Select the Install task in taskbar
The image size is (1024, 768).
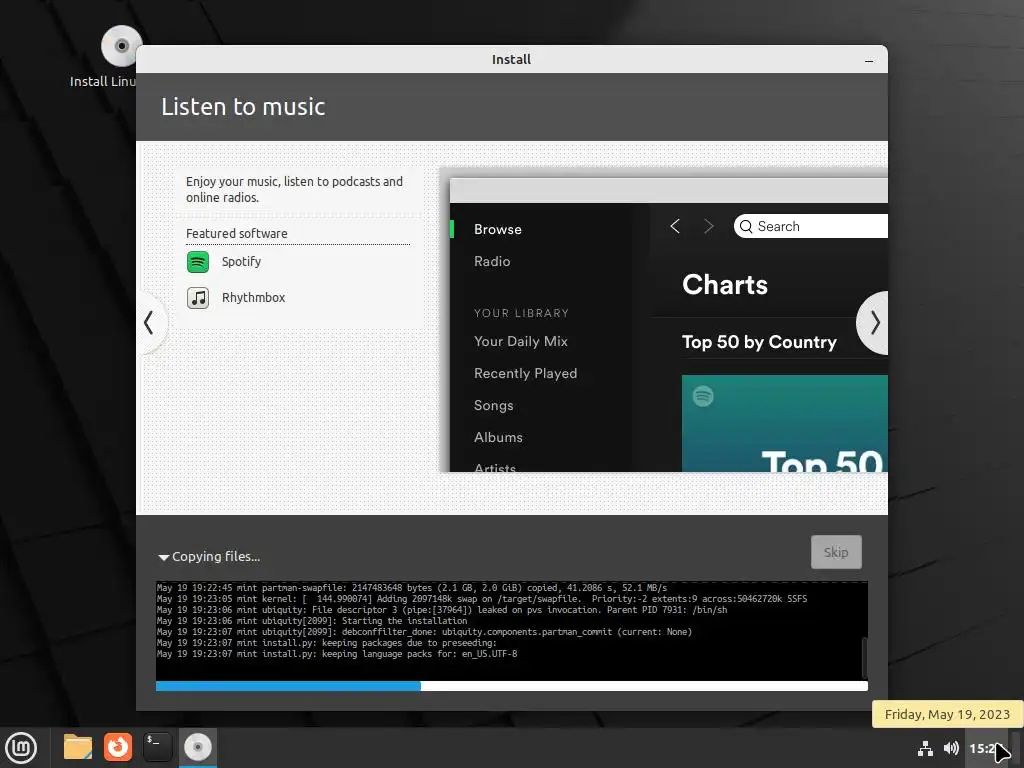(x=197, y=747)
